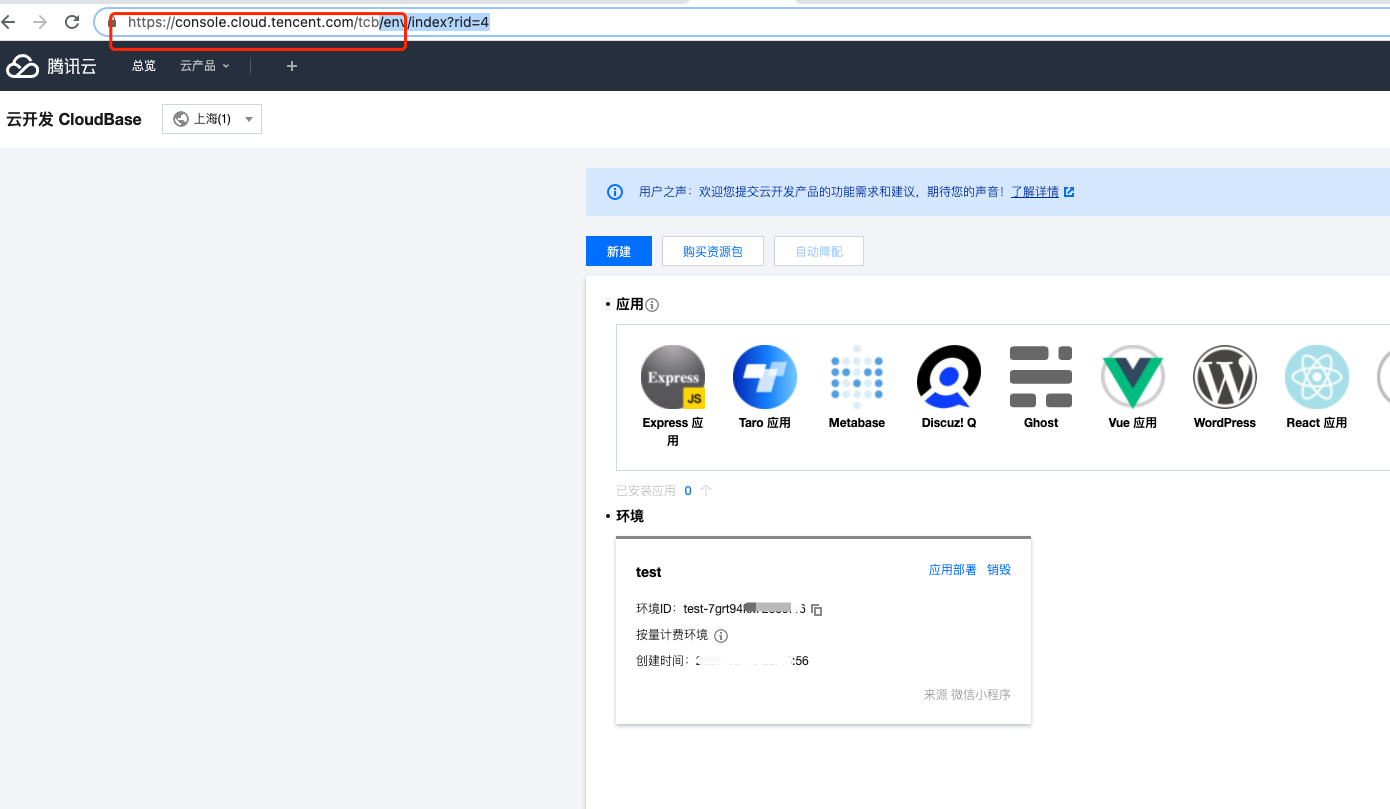Select the Express 应用 icon

pos(673,377)
